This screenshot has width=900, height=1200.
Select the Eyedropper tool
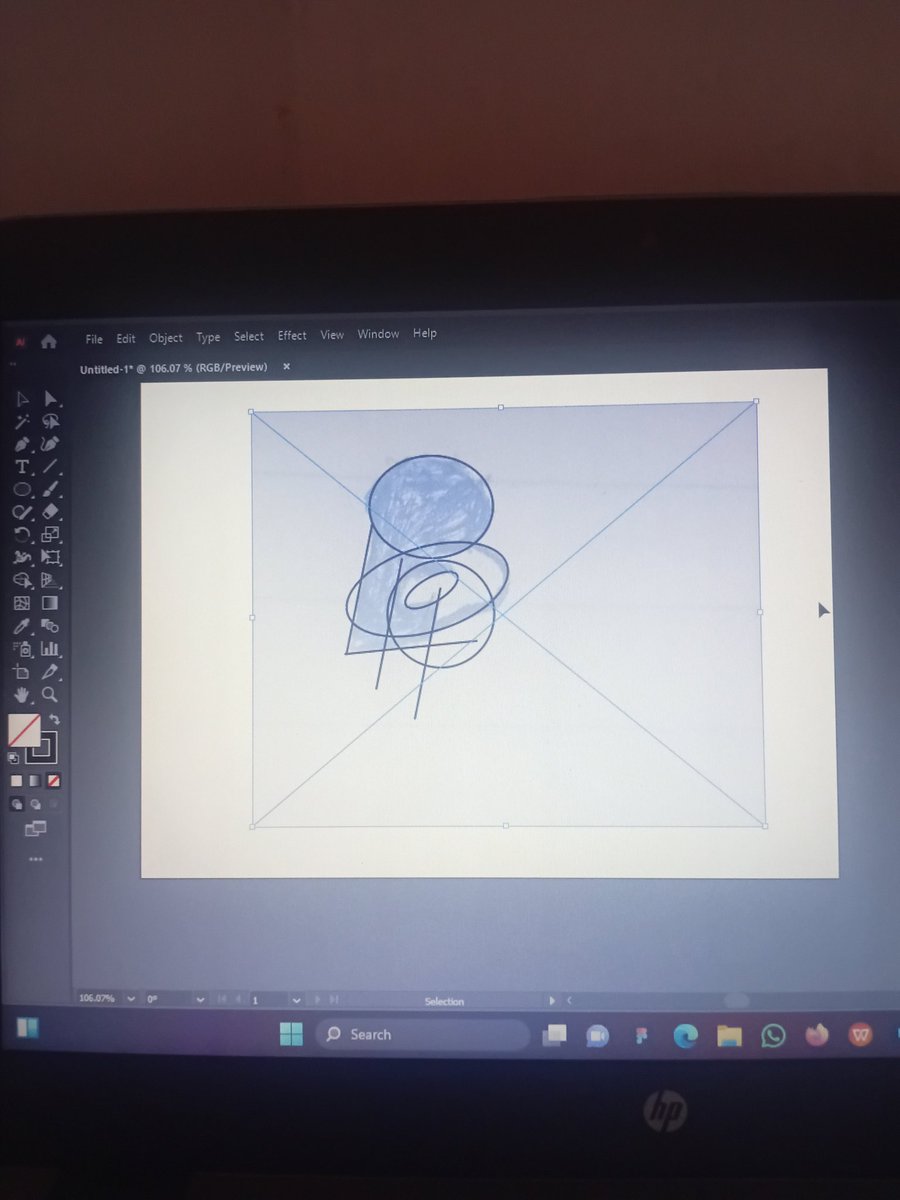click(22, 626)
